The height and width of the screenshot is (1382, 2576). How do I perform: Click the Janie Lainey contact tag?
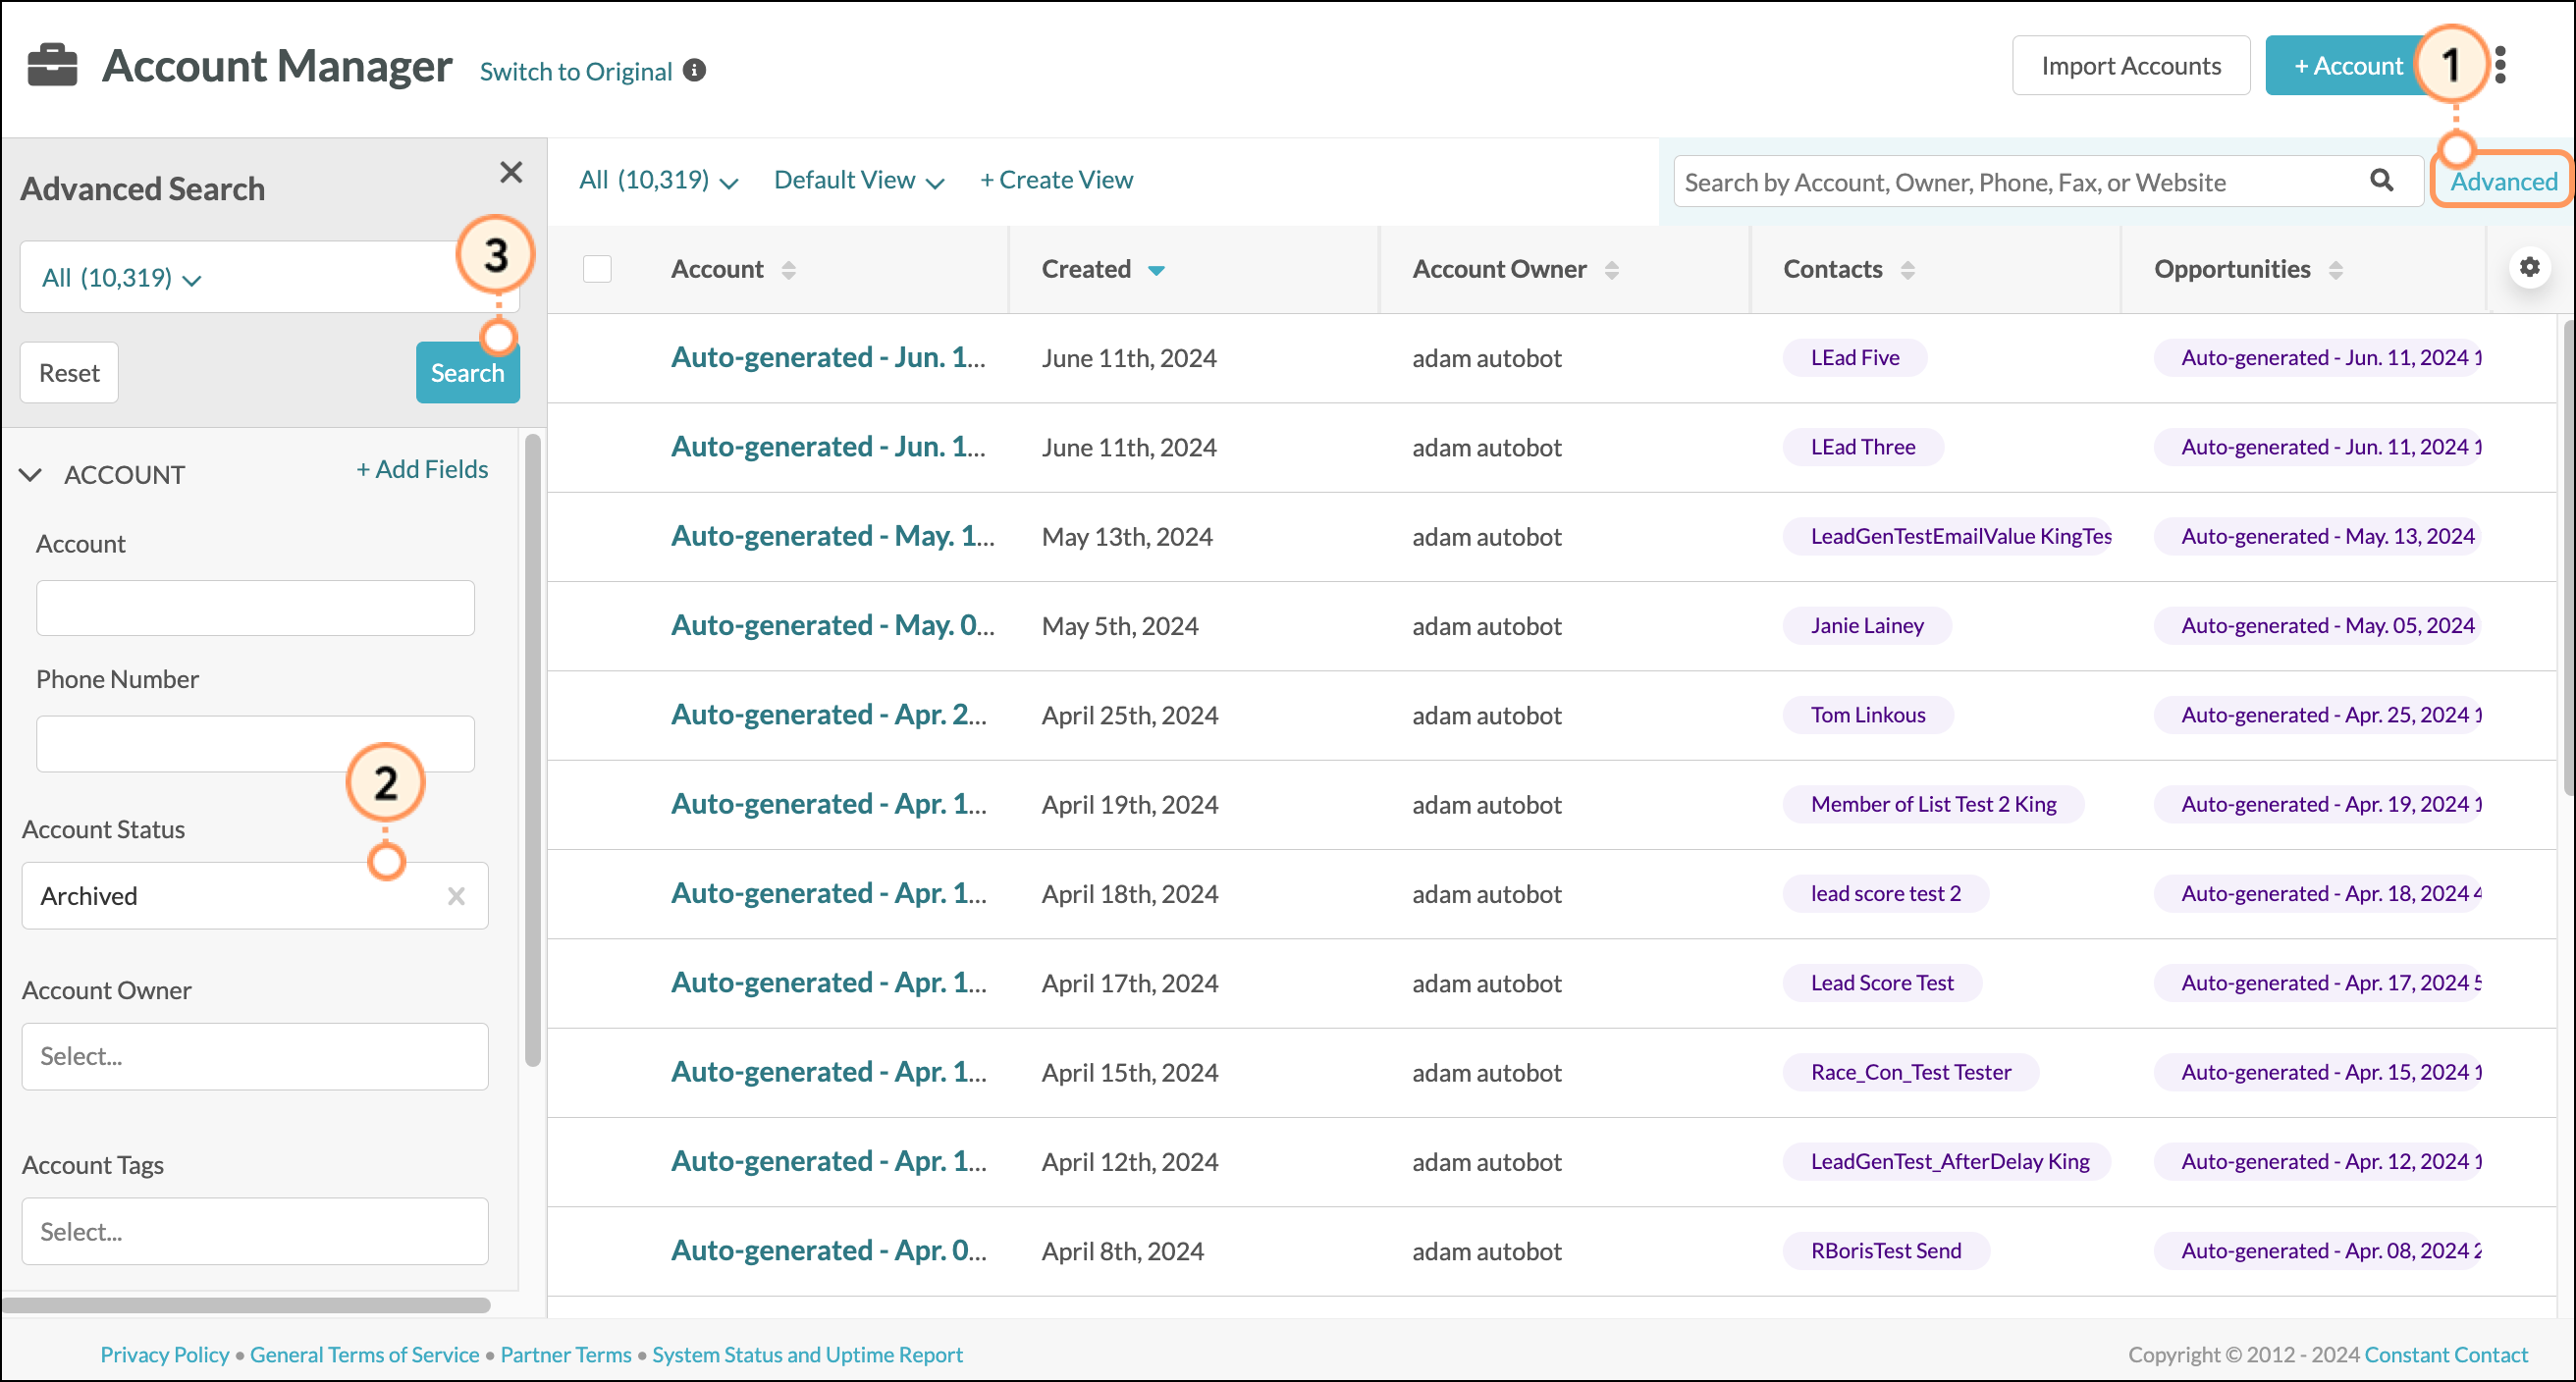pos(1867,625)
